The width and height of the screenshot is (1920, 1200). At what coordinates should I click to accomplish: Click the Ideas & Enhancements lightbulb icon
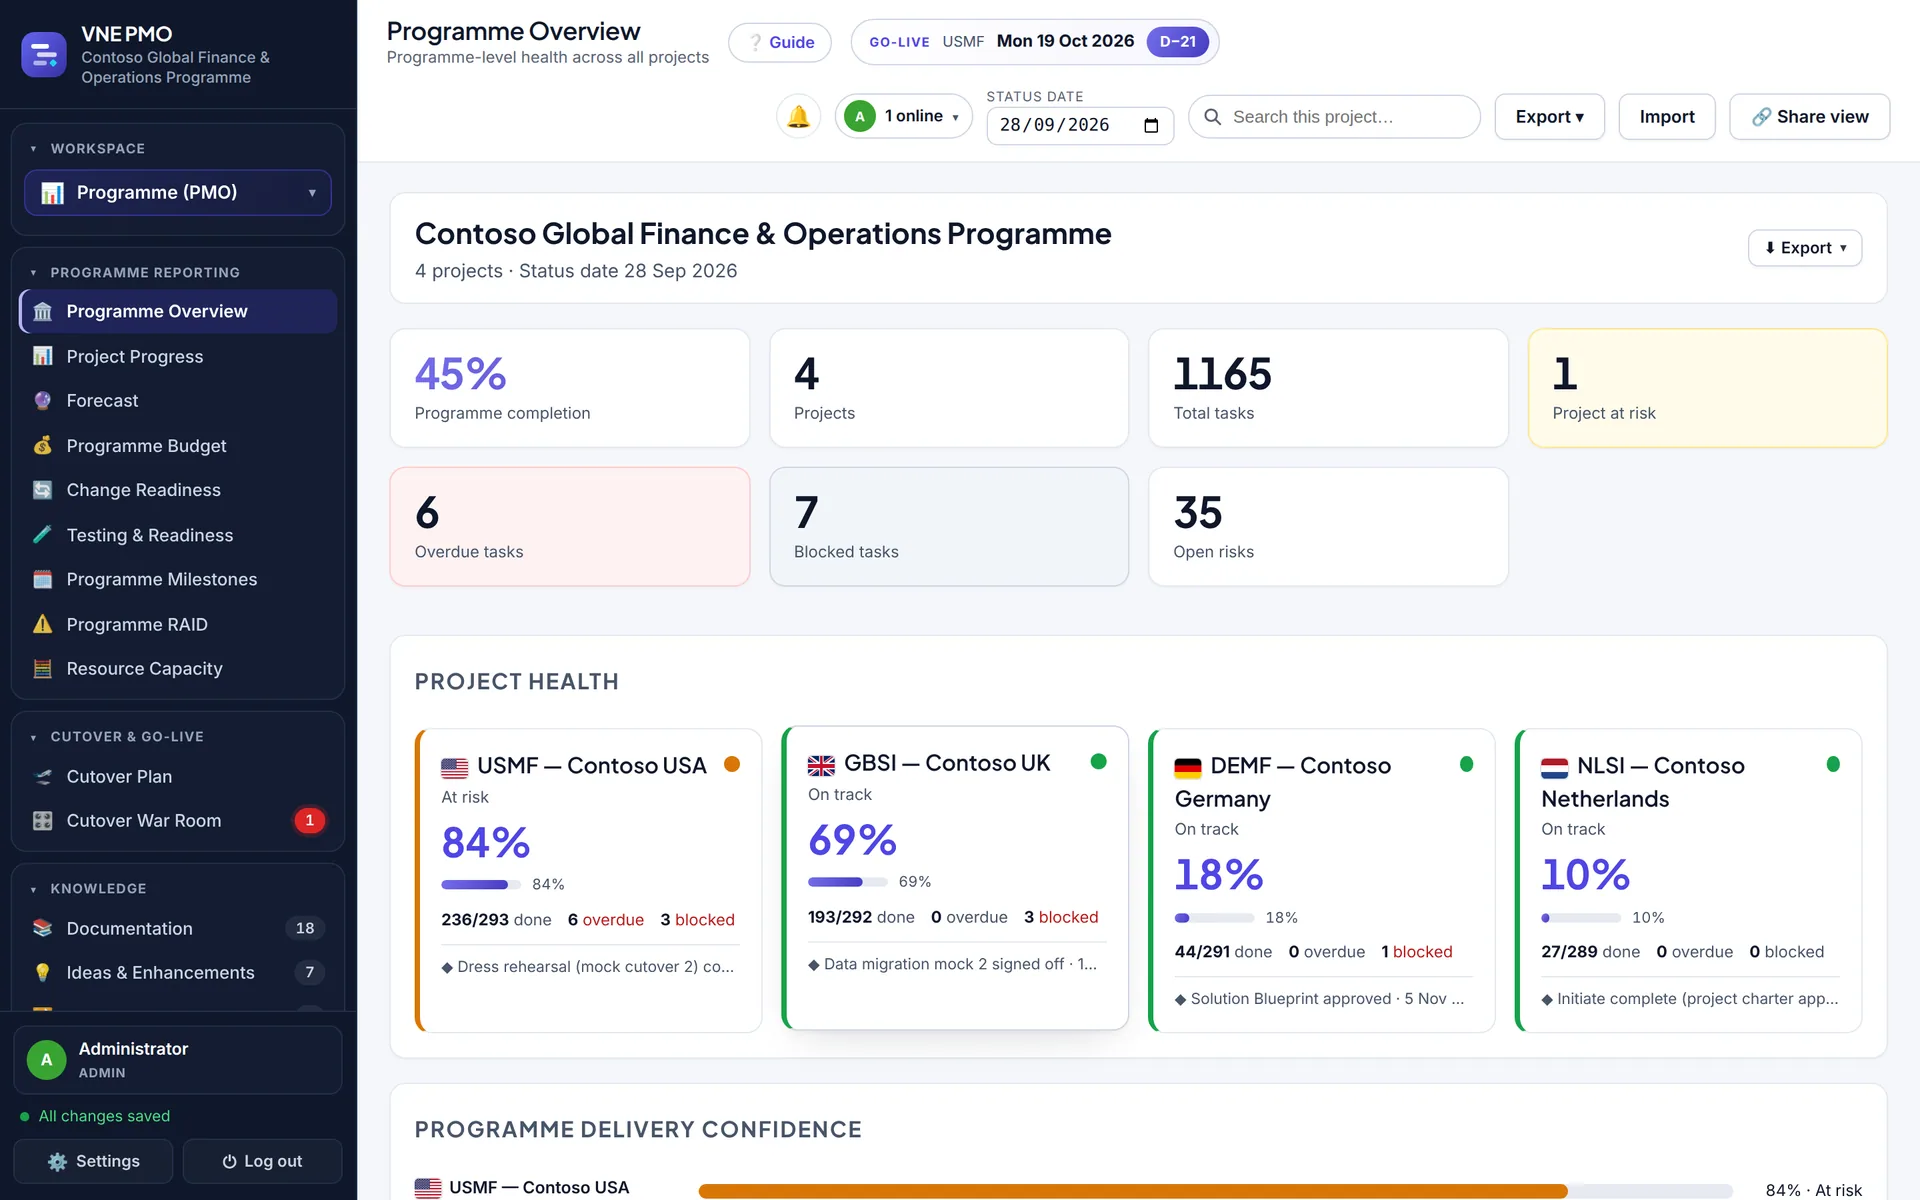pos(42,972)
